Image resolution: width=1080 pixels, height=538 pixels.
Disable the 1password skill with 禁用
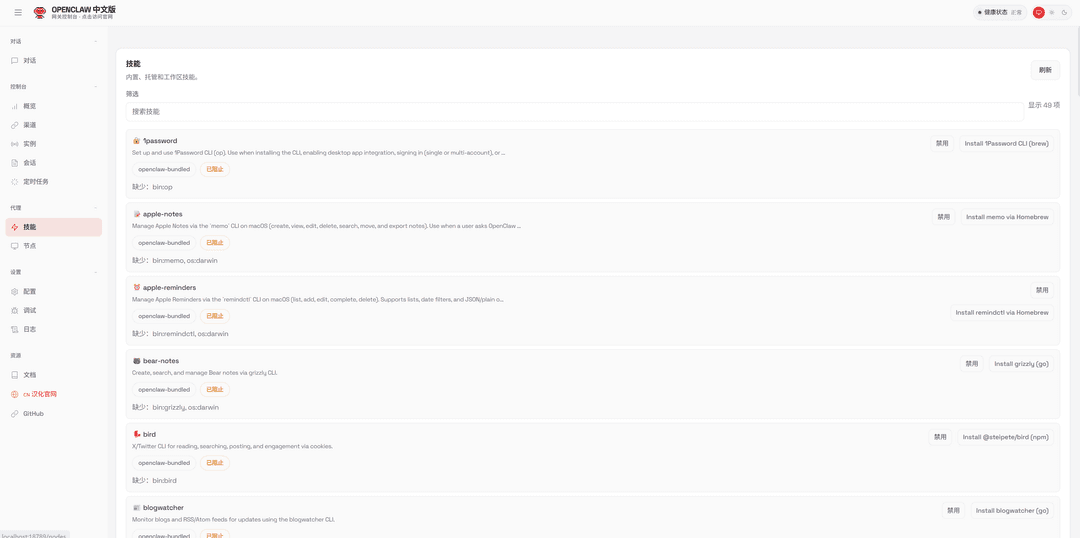pos(942,144)
